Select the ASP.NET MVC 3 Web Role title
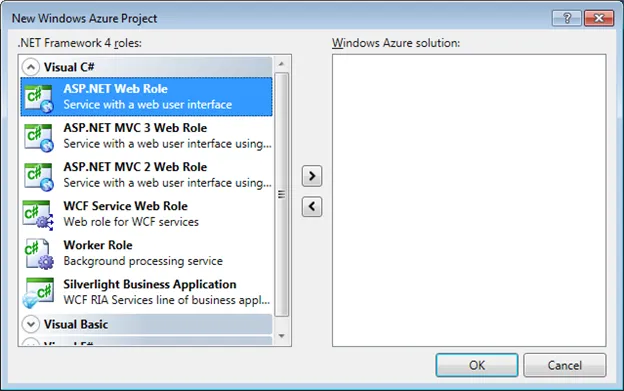The width and height of the screenshot is (624, 391). click(x=135, y=128)
